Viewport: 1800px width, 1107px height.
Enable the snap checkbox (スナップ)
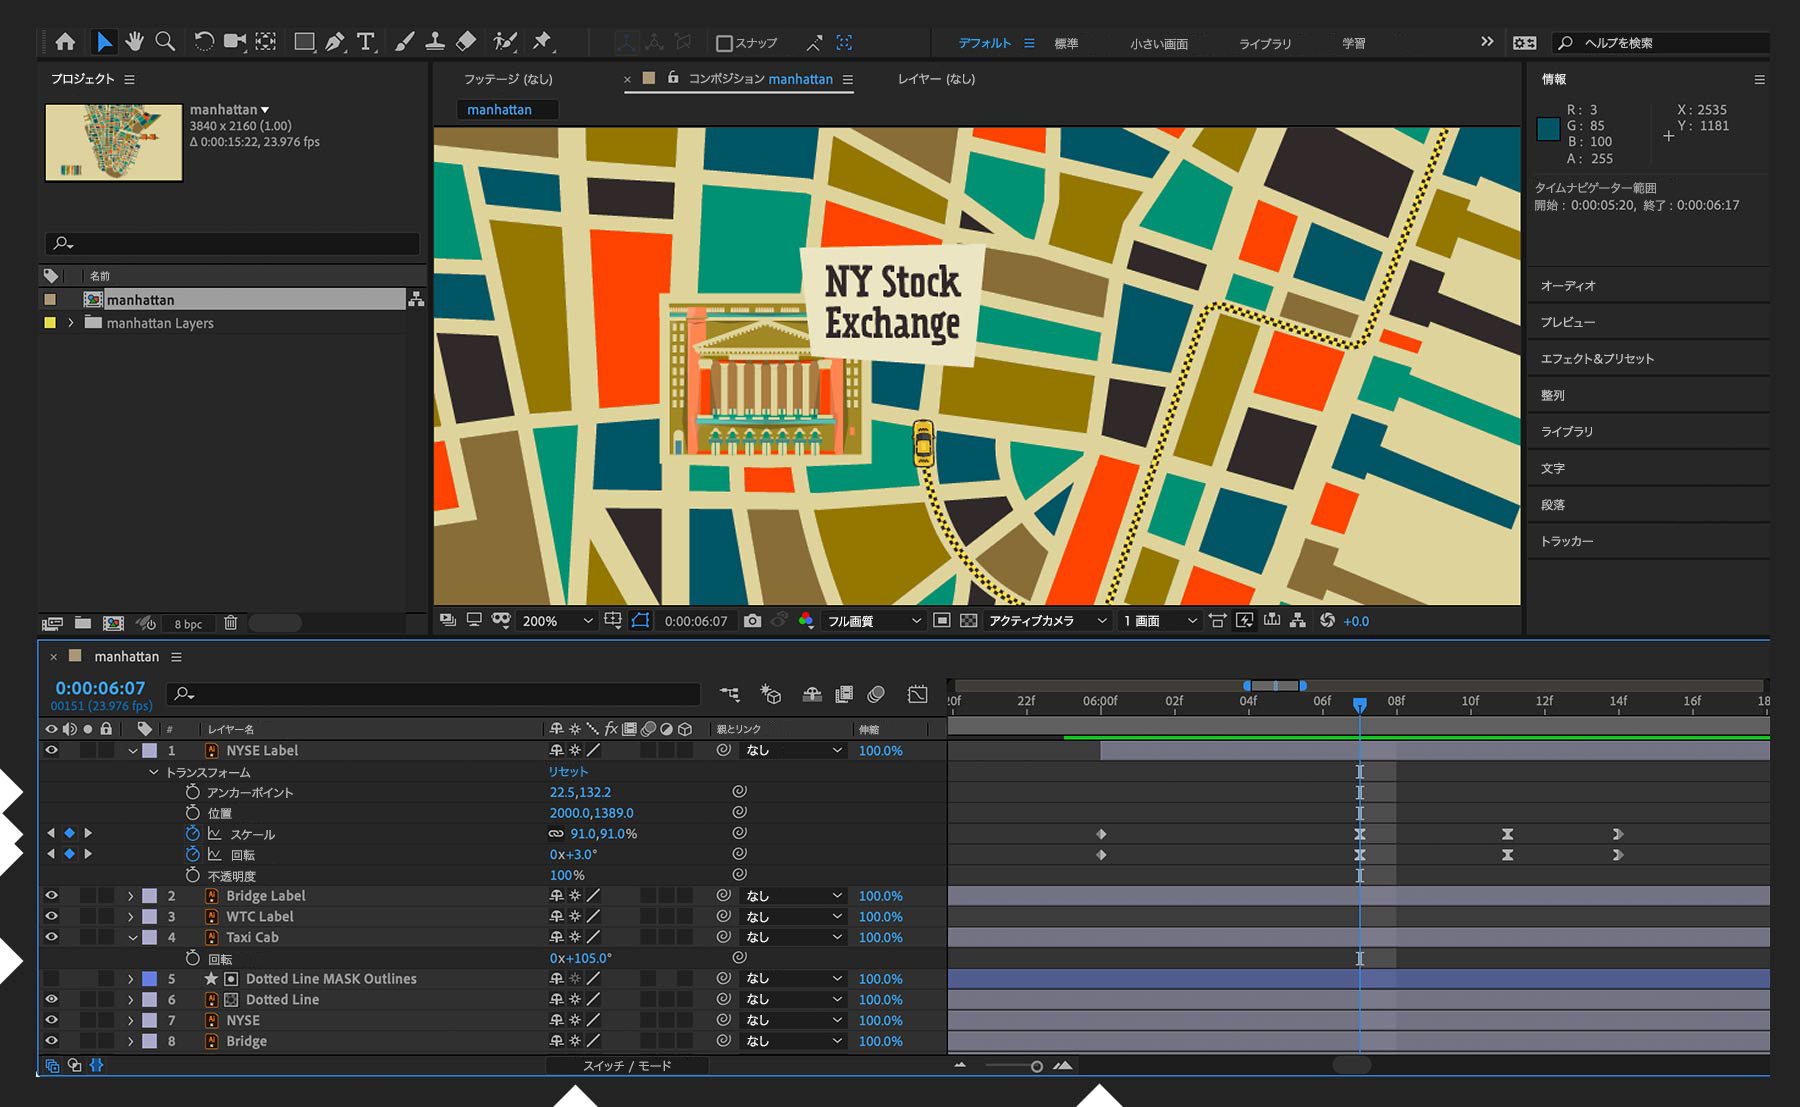click(x=725, y=43)
